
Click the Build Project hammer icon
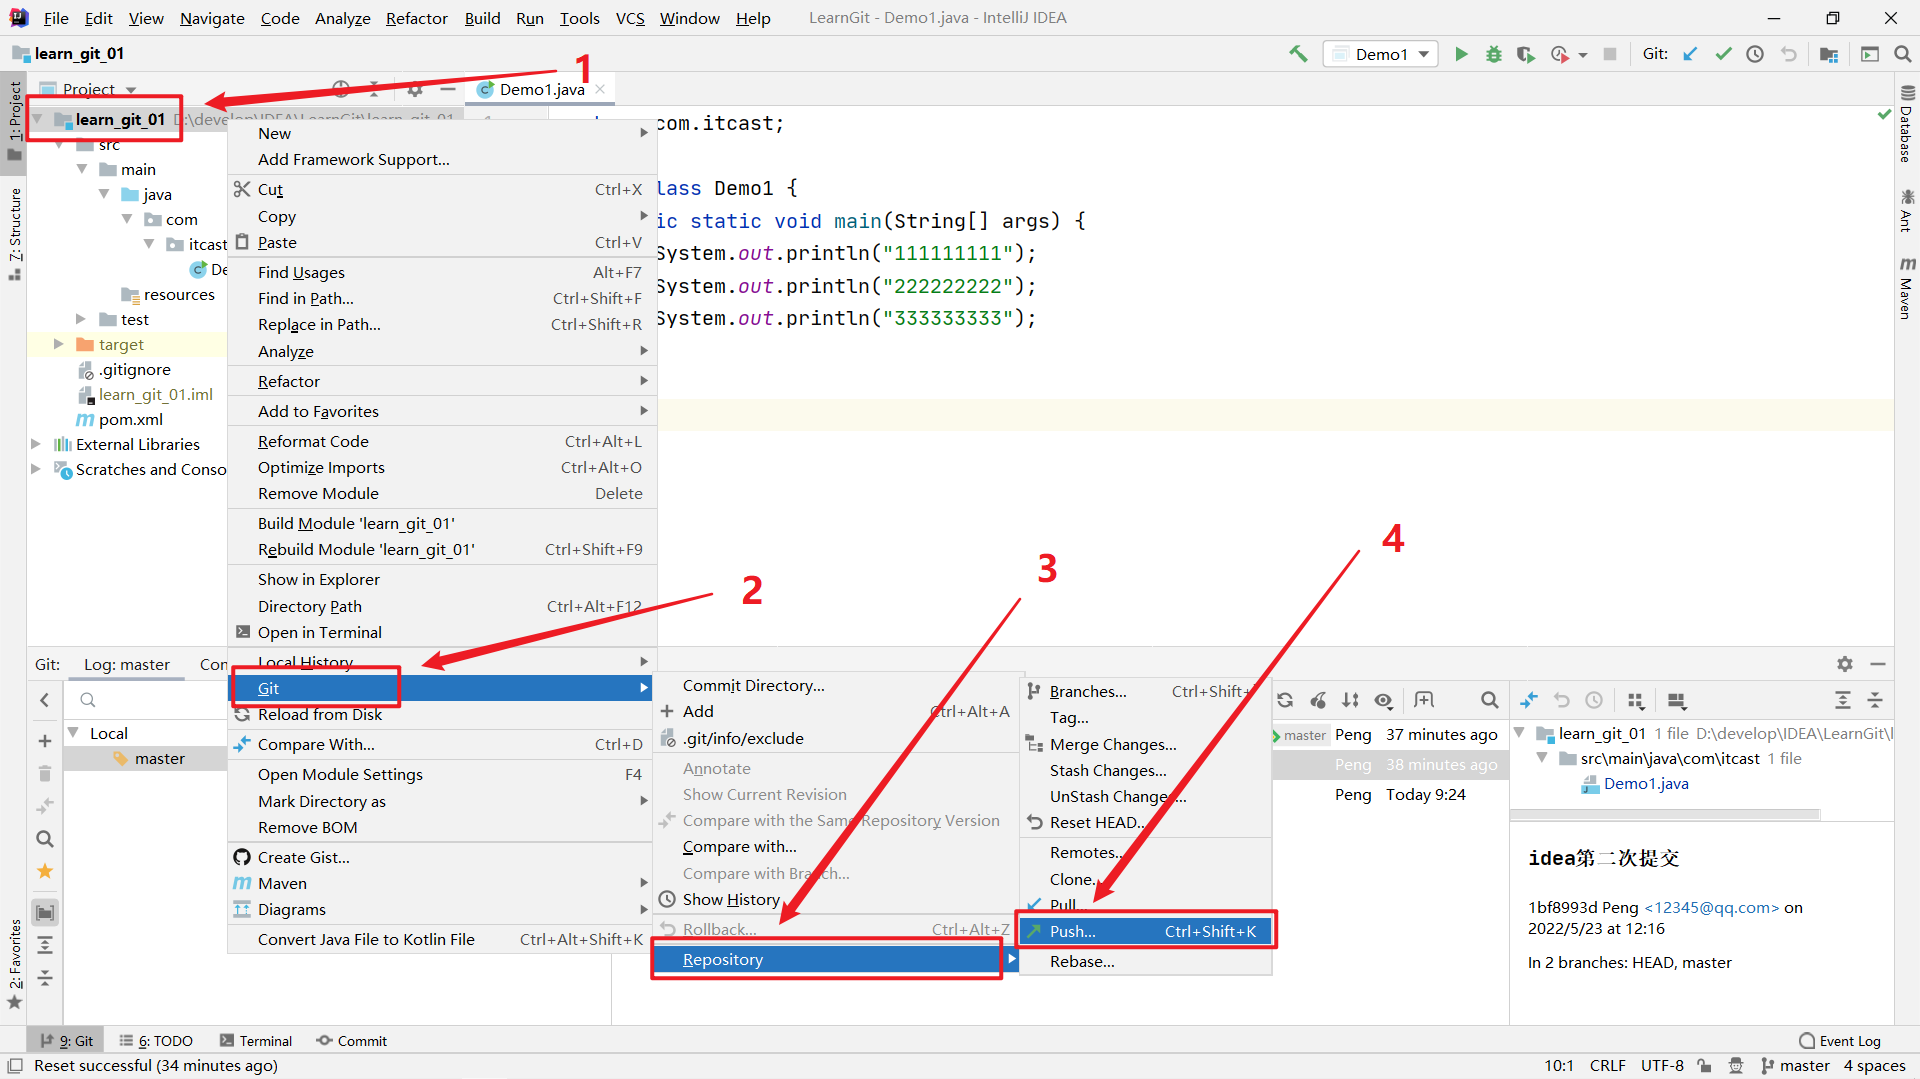pyautogui.click(x=1298, y=54)
